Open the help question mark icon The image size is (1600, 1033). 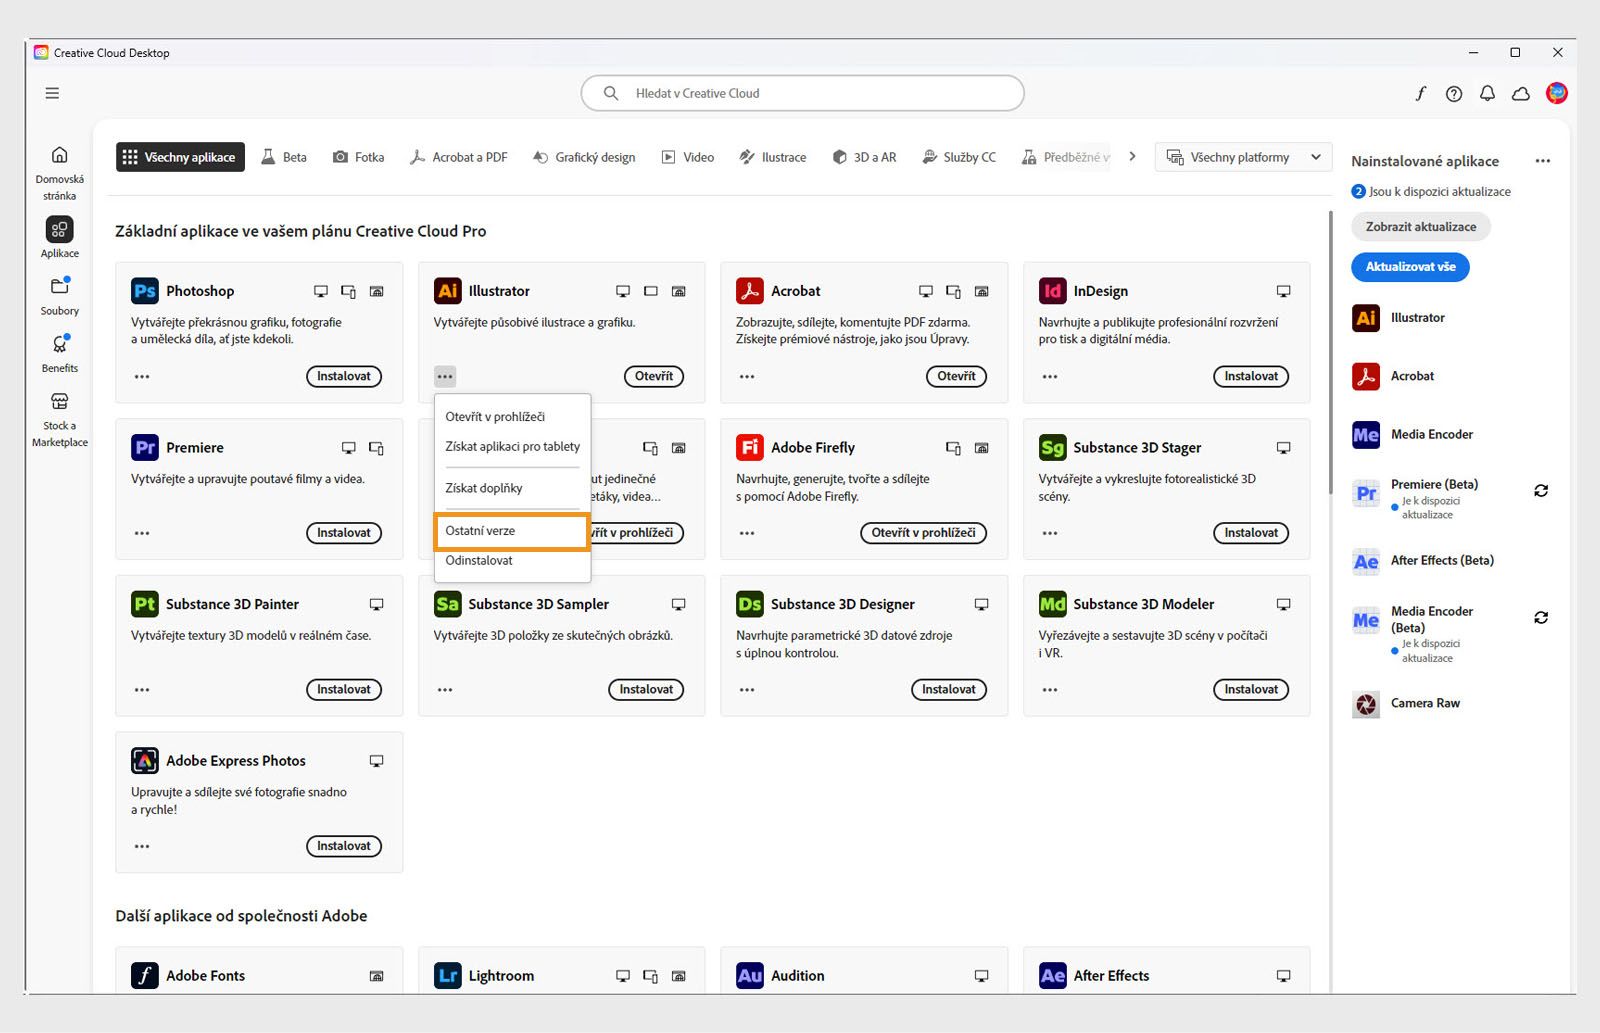1454,93
